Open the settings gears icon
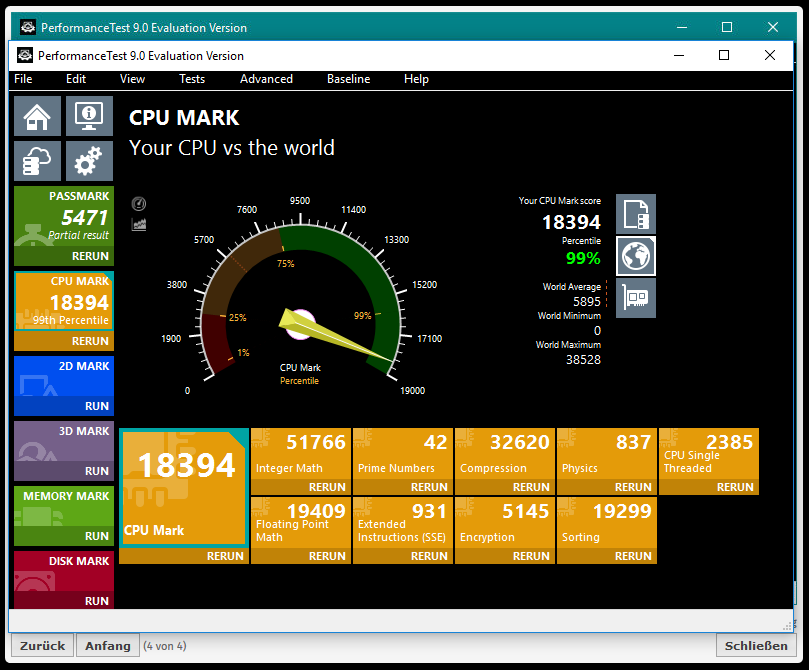The width and height of the screenshot is (809, 670). pos(89,161)
